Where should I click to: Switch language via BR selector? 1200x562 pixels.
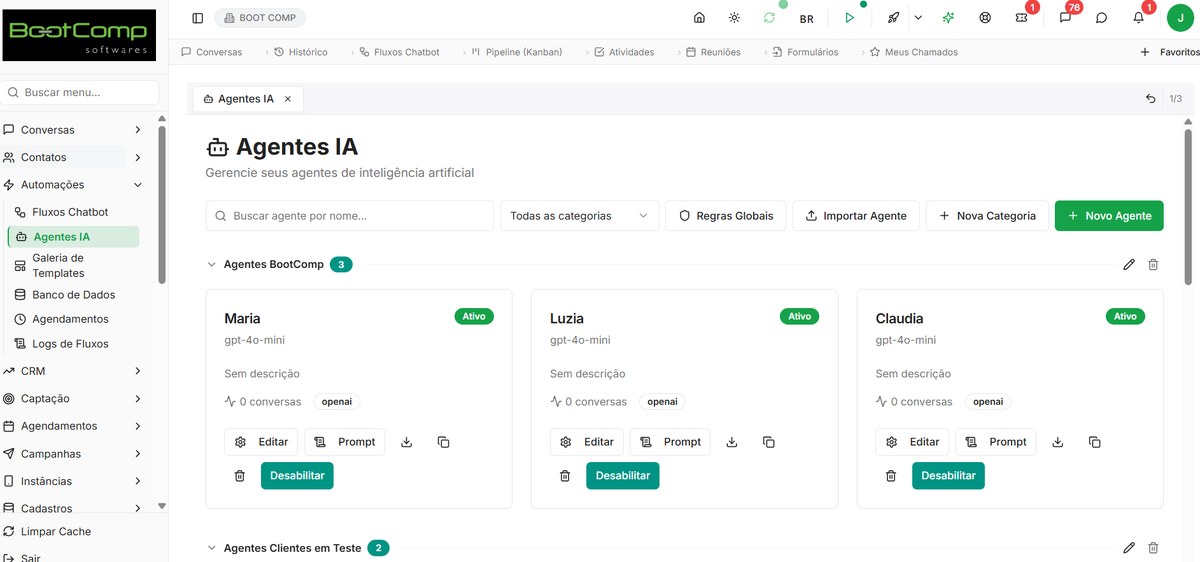(806, 19)
